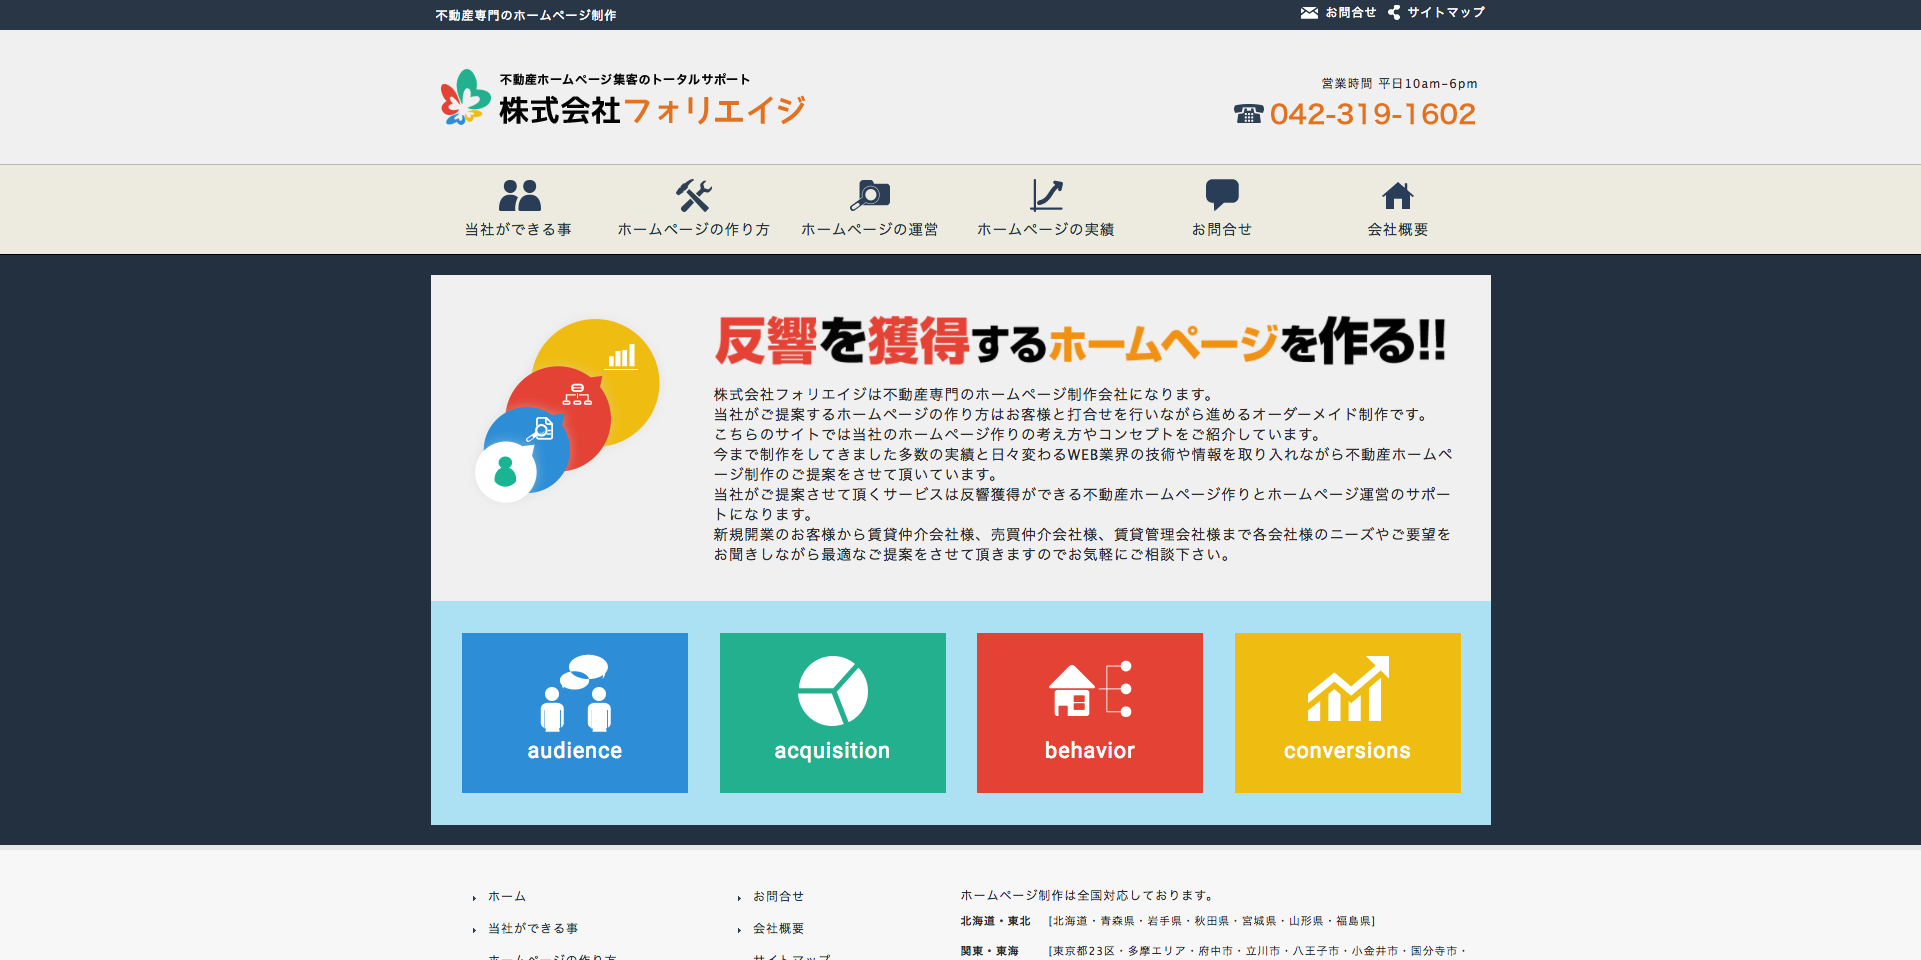Click the telephone icon beside 042-319-1602
This screenshot has height=960, width=1921.
1248,115
